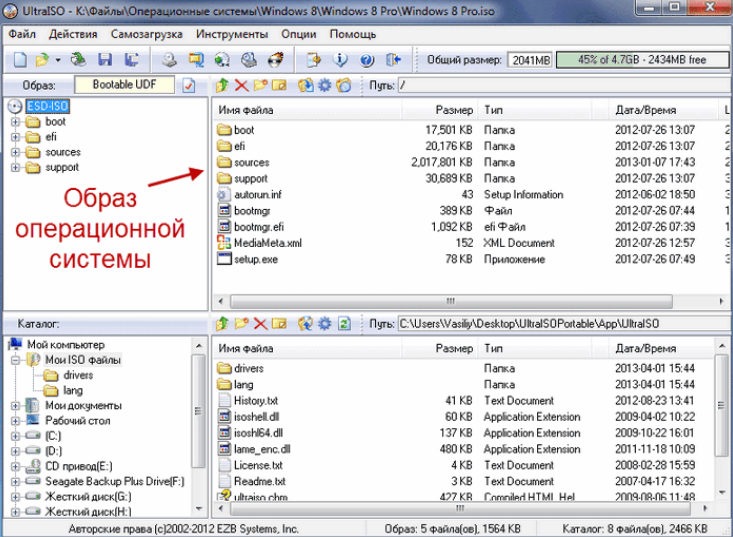
Task: Expand the support folder in image tree
Action: [15, 167]
